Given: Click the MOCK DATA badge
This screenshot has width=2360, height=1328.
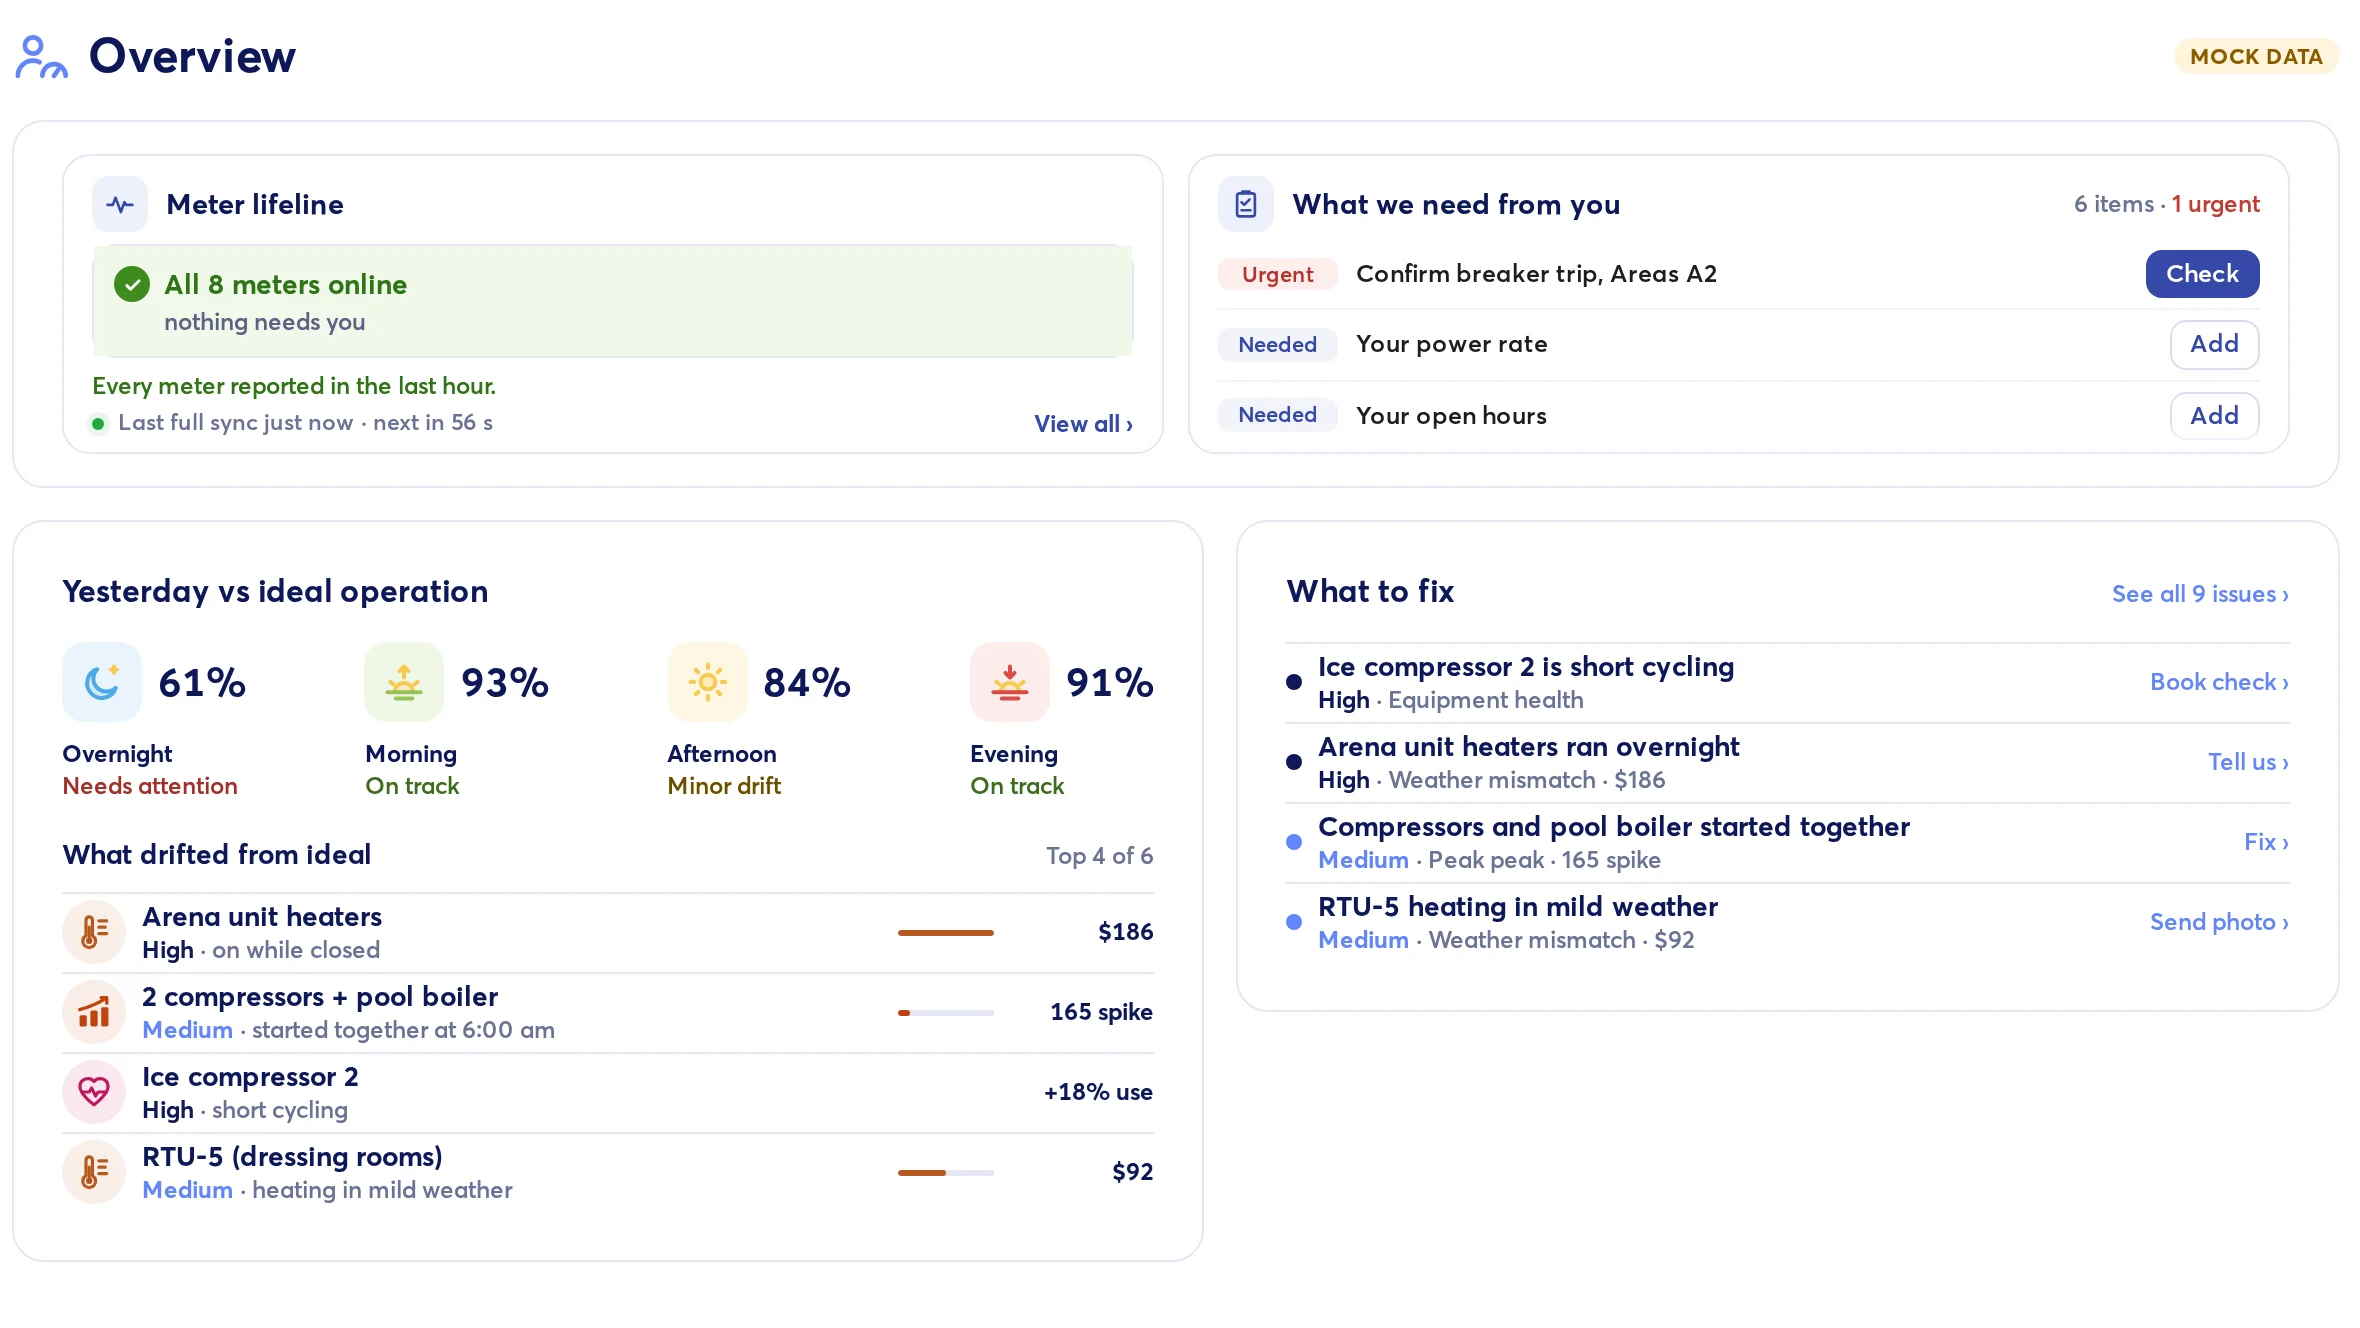Looking at the screenshot, I should pyautogui.click(x=2256, y=56).
